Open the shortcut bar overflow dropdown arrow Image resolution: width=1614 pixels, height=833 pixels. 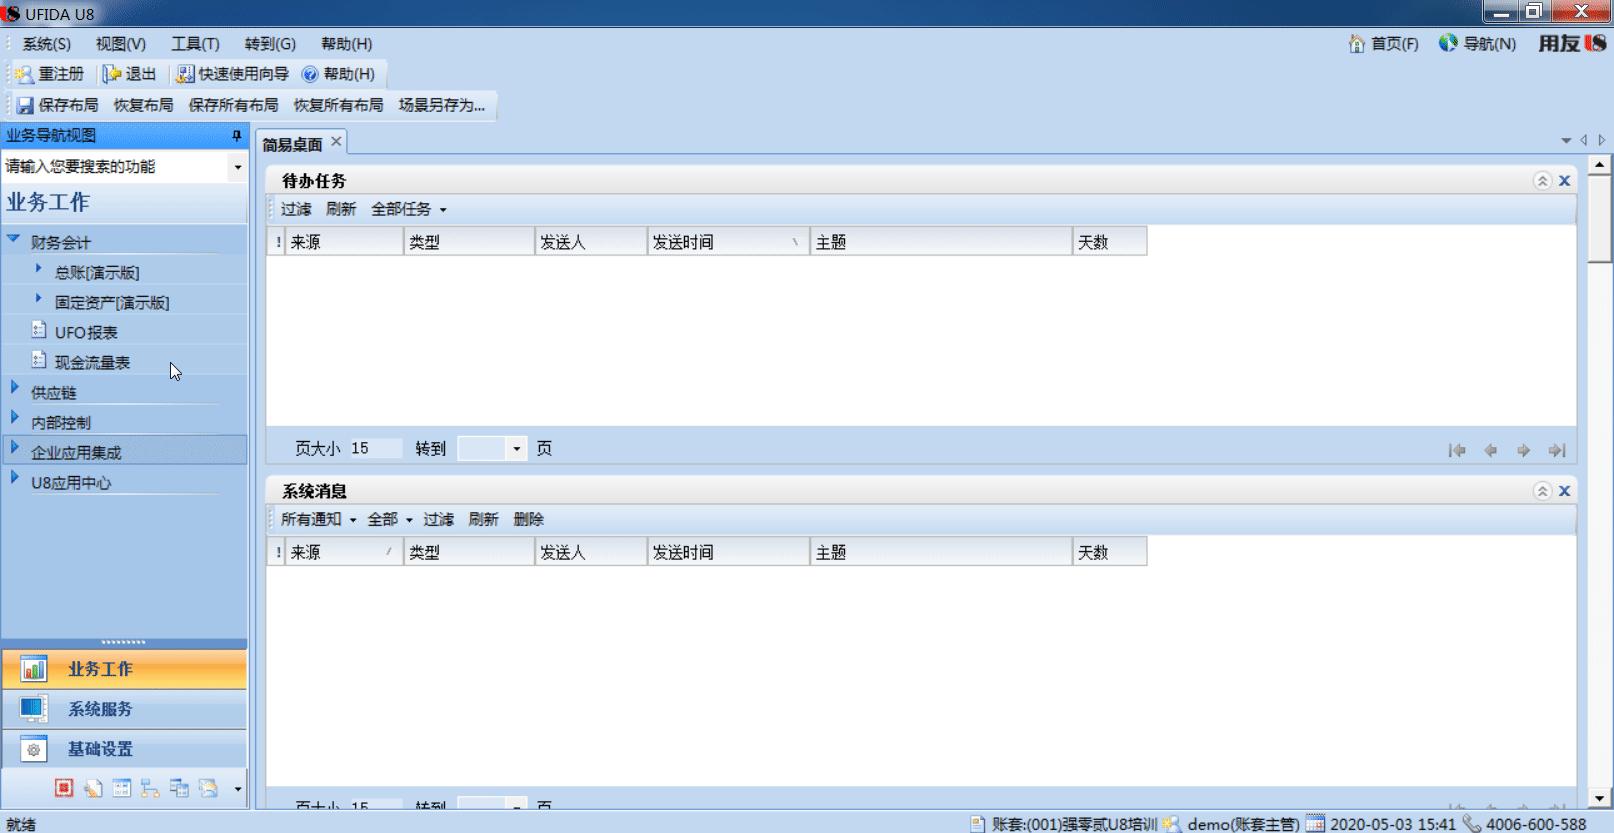(x=237, y=789)
